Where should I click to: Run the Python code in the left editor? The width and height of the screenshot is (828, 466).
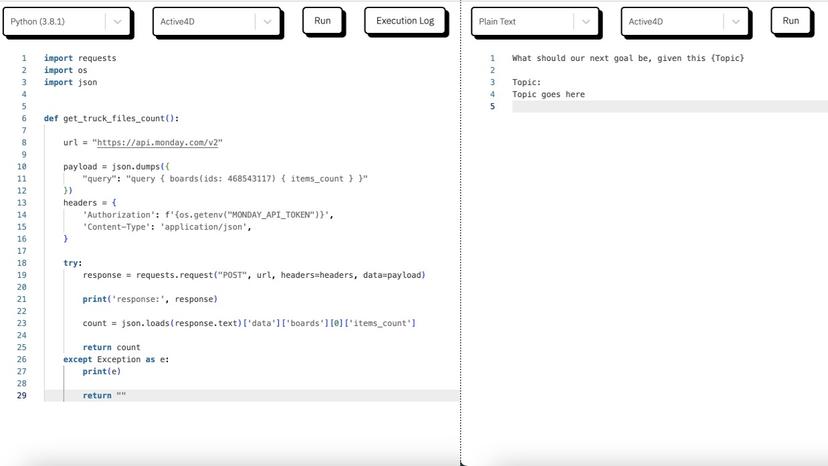click(x=322, y=20)
